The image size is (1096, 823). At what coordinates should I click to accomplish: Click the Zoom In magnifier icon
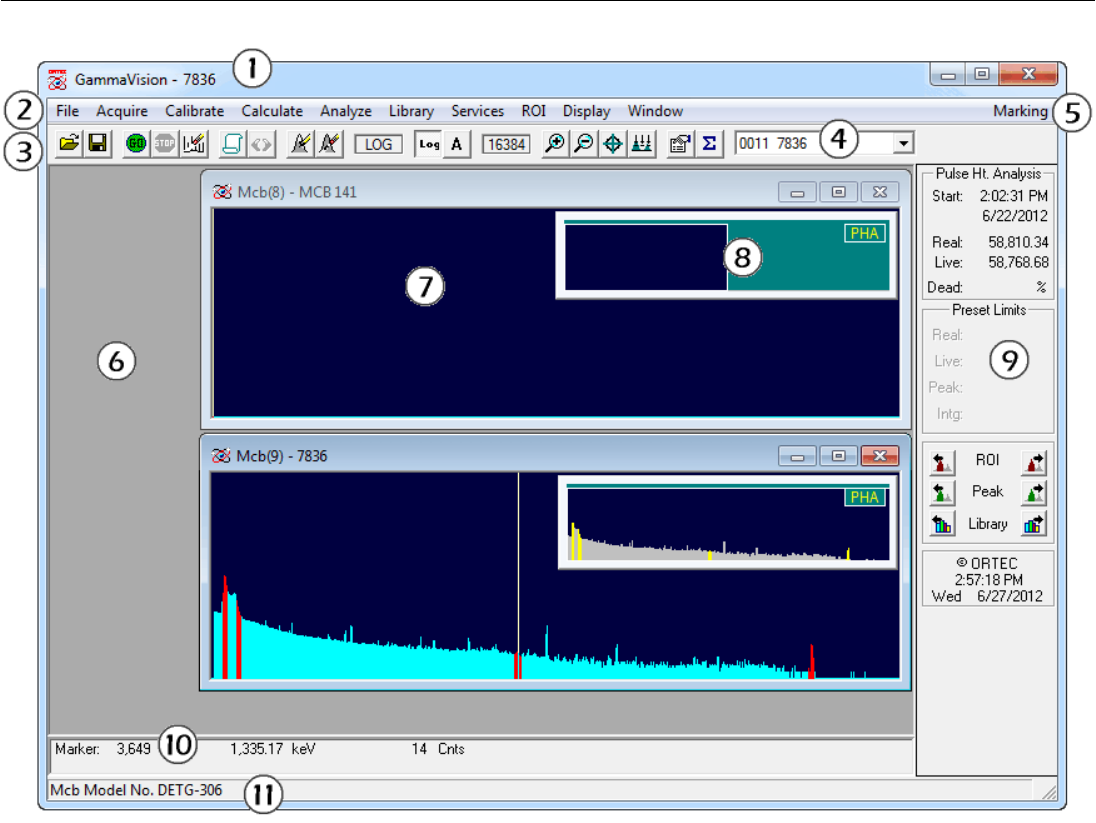pos(555,143)
